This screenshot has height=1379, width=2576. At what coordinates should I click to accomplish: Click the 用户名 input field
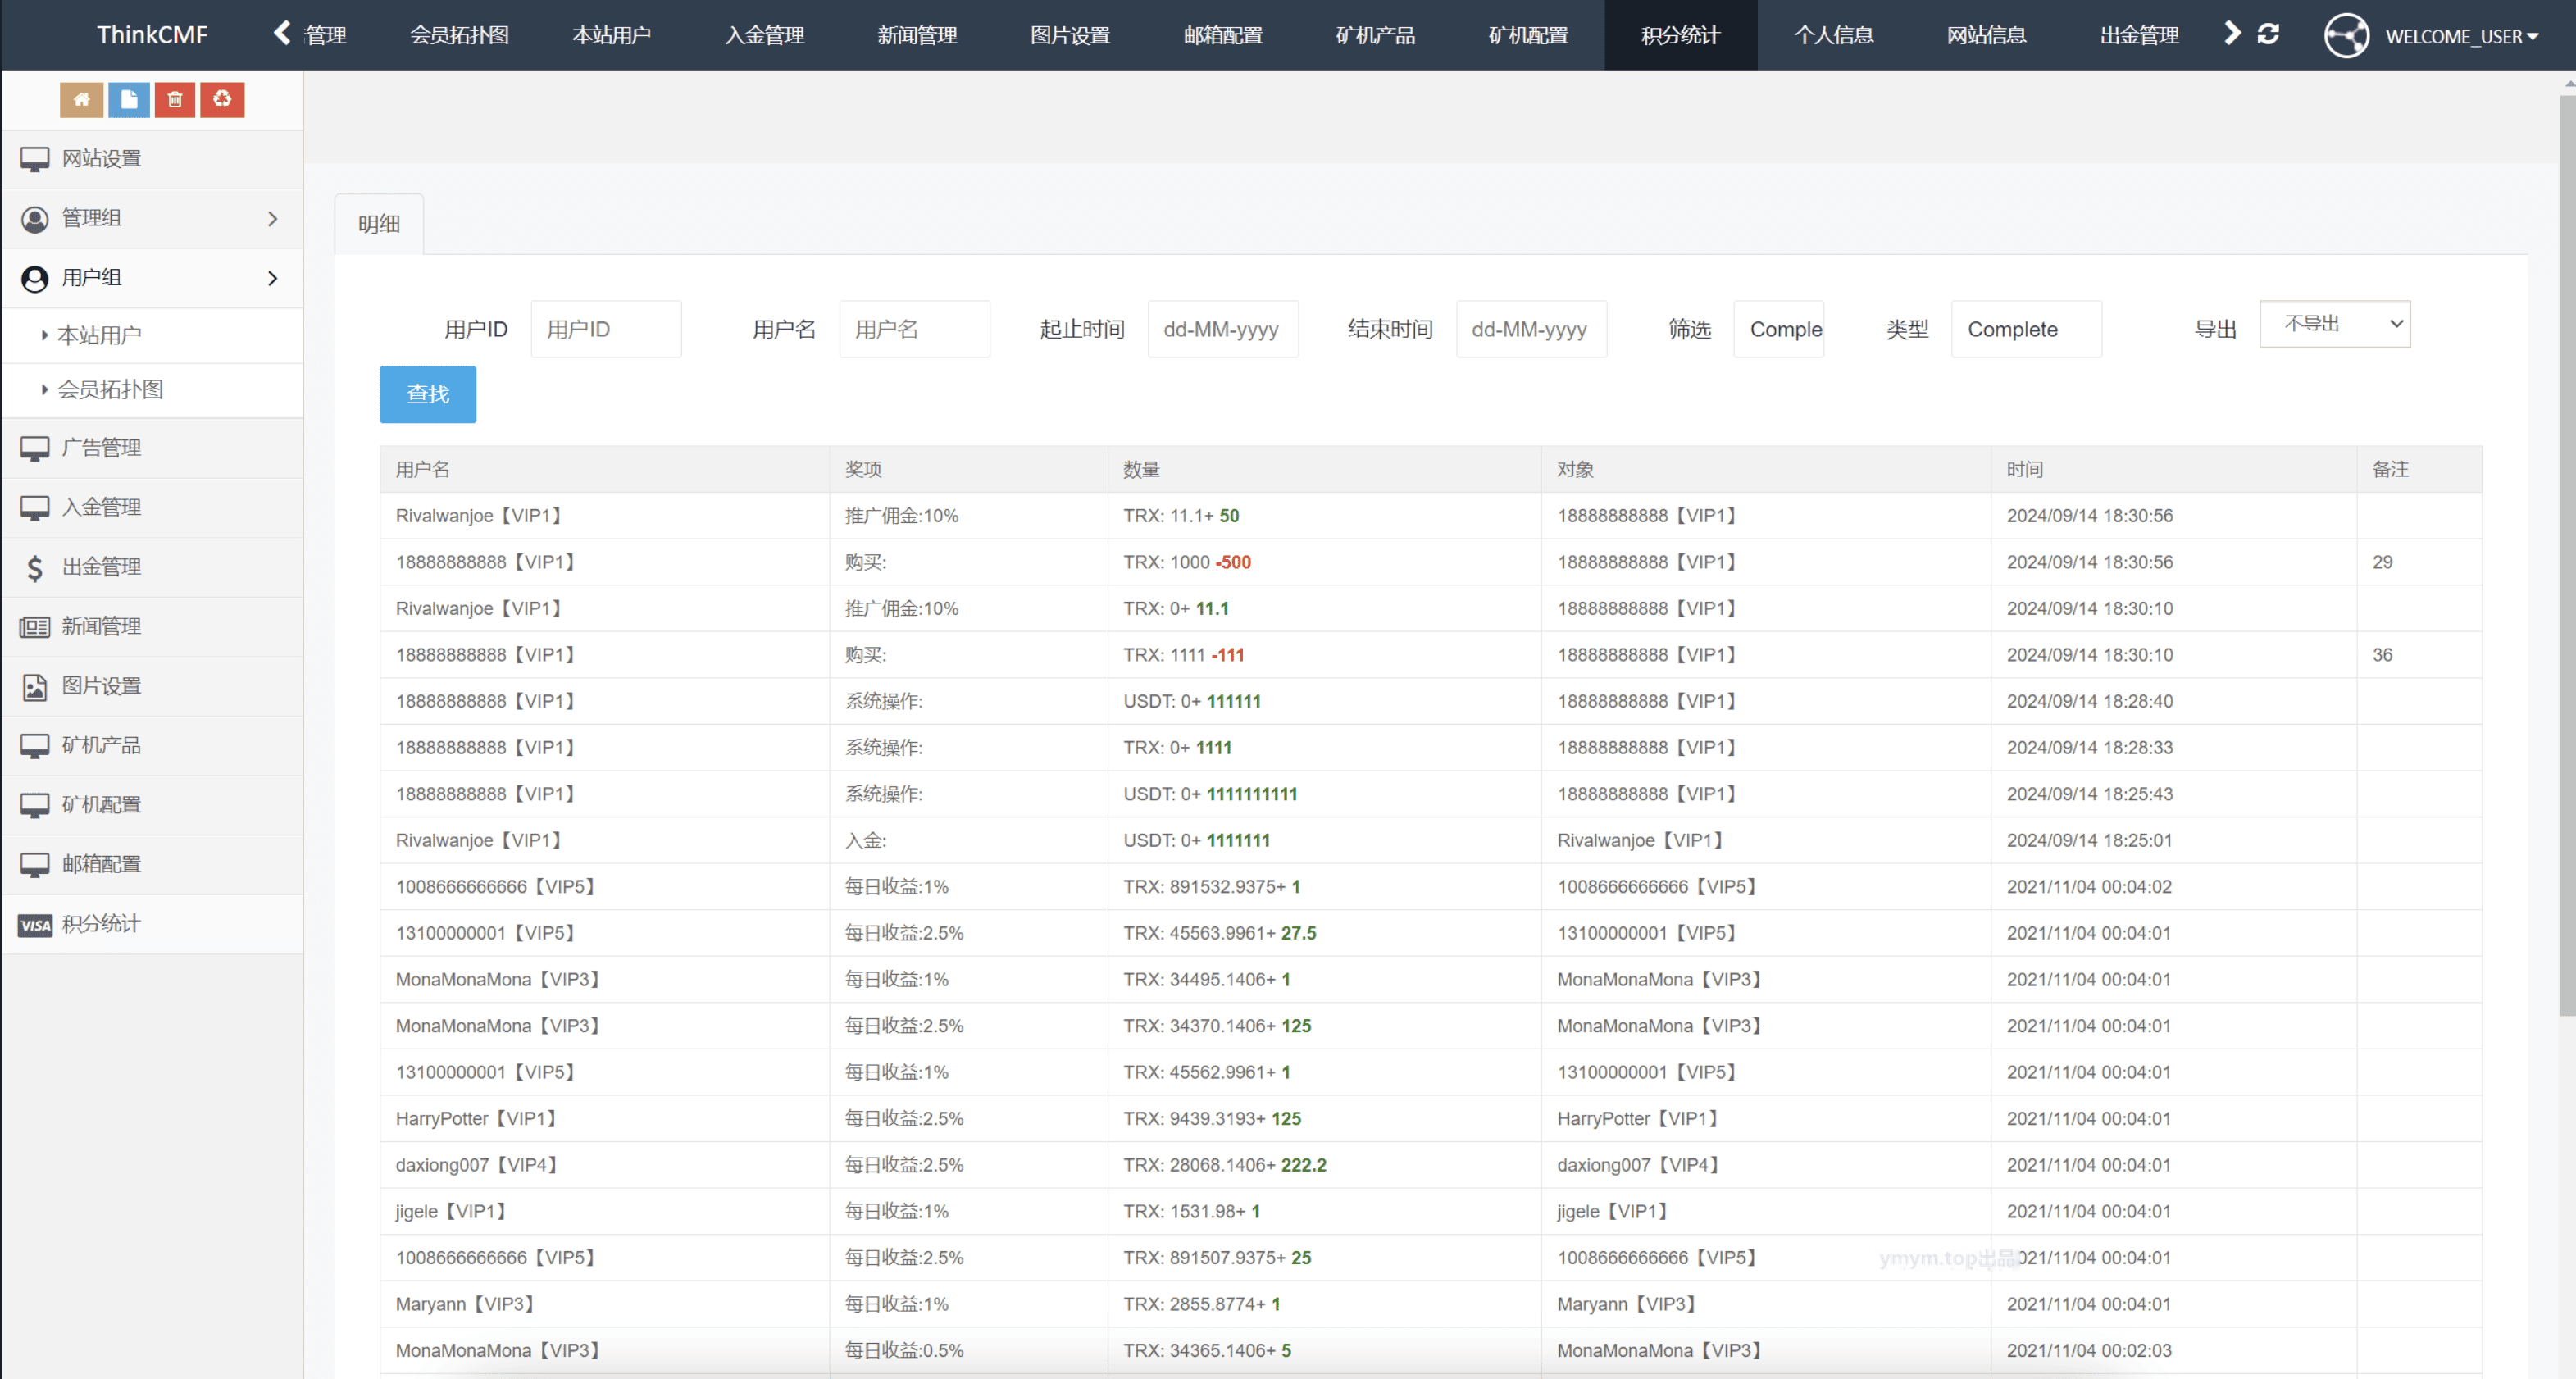pyautogui.click(x=914, y=329)
